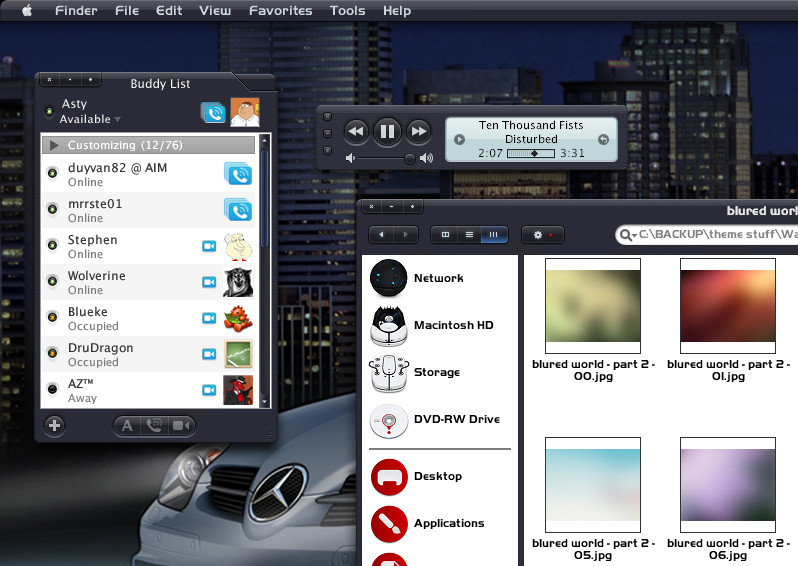Image resolution: width=798 pixels, height=566 pixels.
Task: Select the Blueke buddy name
Action: [88, 312]
